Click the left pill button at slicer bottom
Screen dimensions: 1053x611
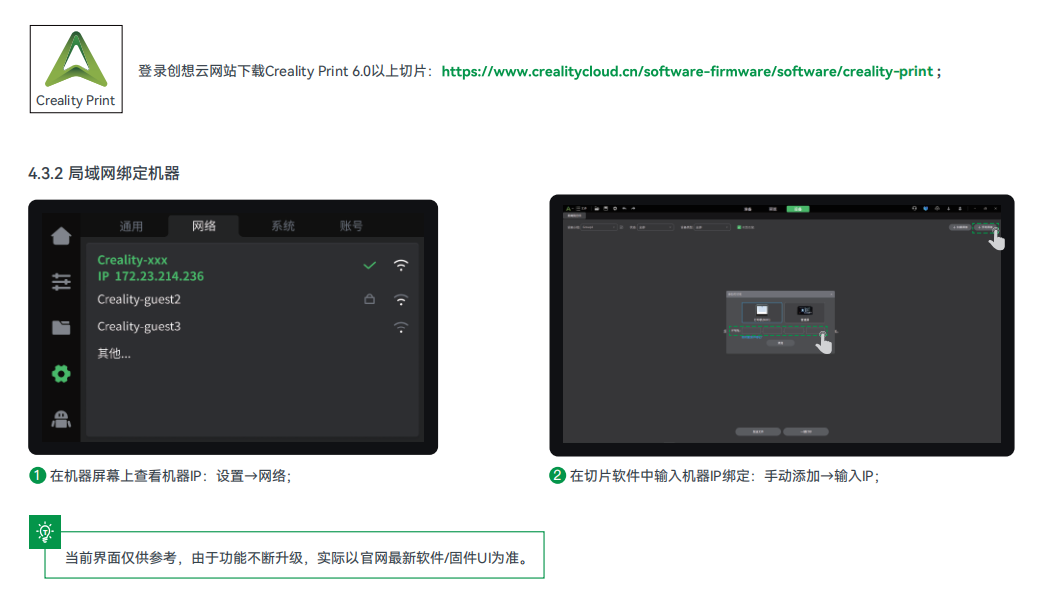(x=758, y=432)
